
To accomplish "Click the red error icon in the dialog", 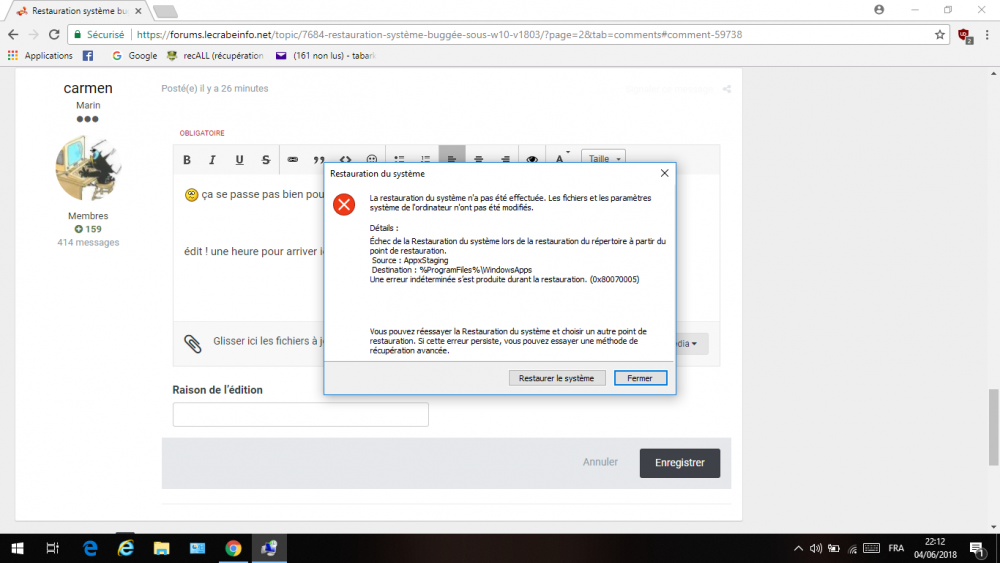I will coord(344,205).
